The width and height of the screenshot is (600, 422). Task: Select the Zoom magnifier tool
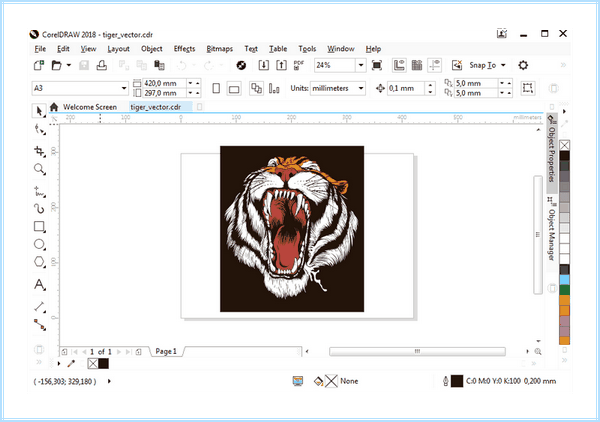pyautogui.click(x=39, y=169)
